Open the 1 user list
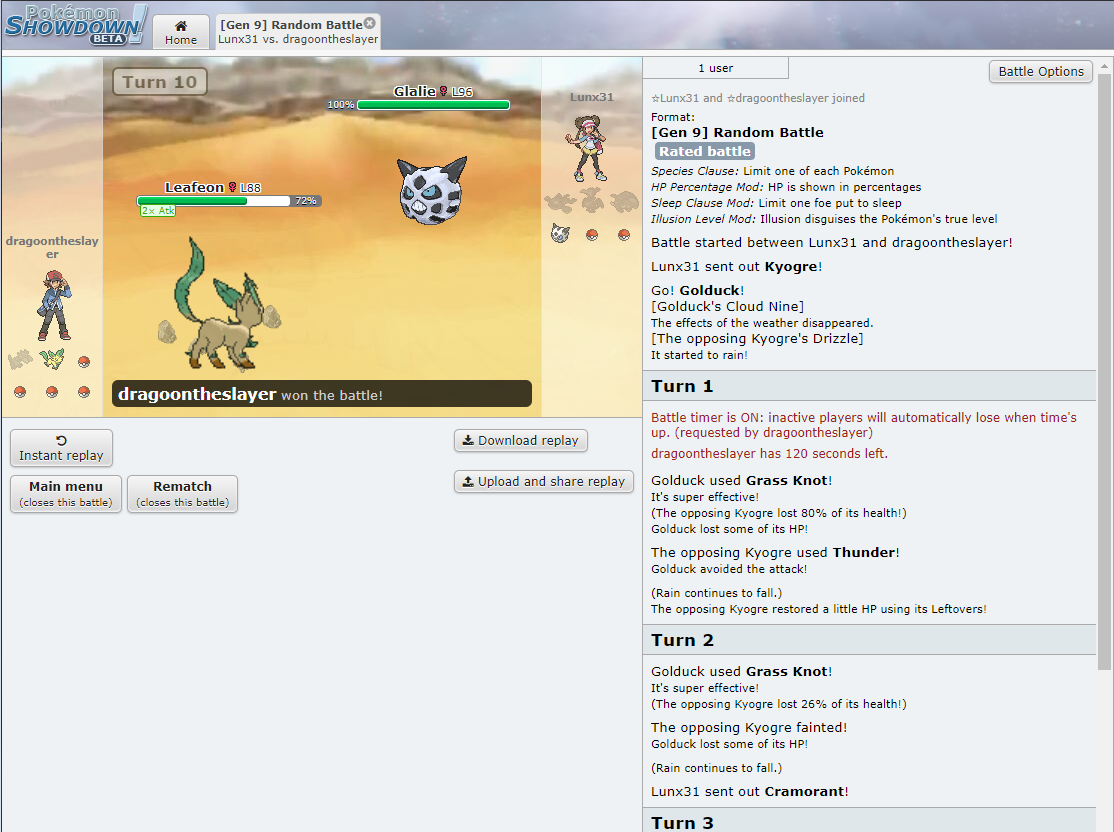This screenshot has width=1114, height=832. tap(715, 68)
